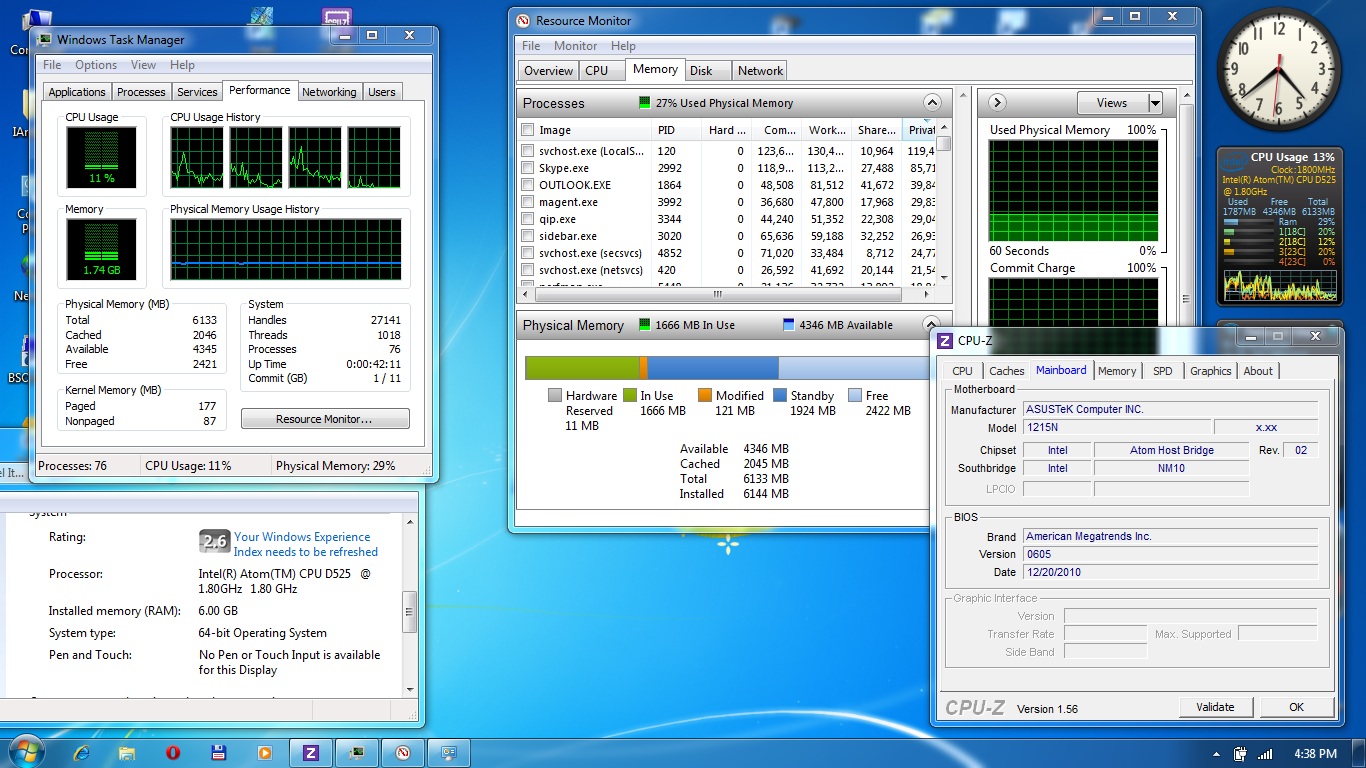
Task: Switch to Task Manager taskbar button
Action: click(x=356, y=753)
